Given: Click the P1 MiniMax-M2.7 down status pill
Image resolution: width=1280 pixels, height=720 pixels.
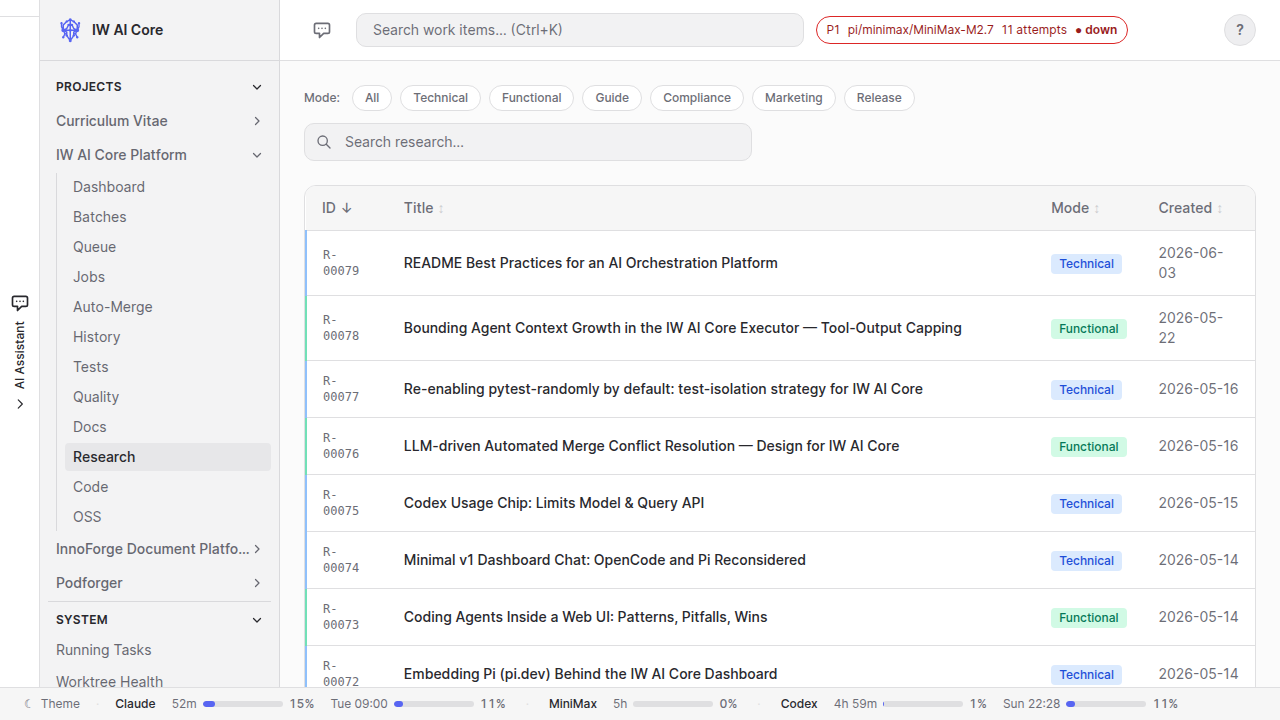Looking at the screenshot, I should [x=972, y=30].
